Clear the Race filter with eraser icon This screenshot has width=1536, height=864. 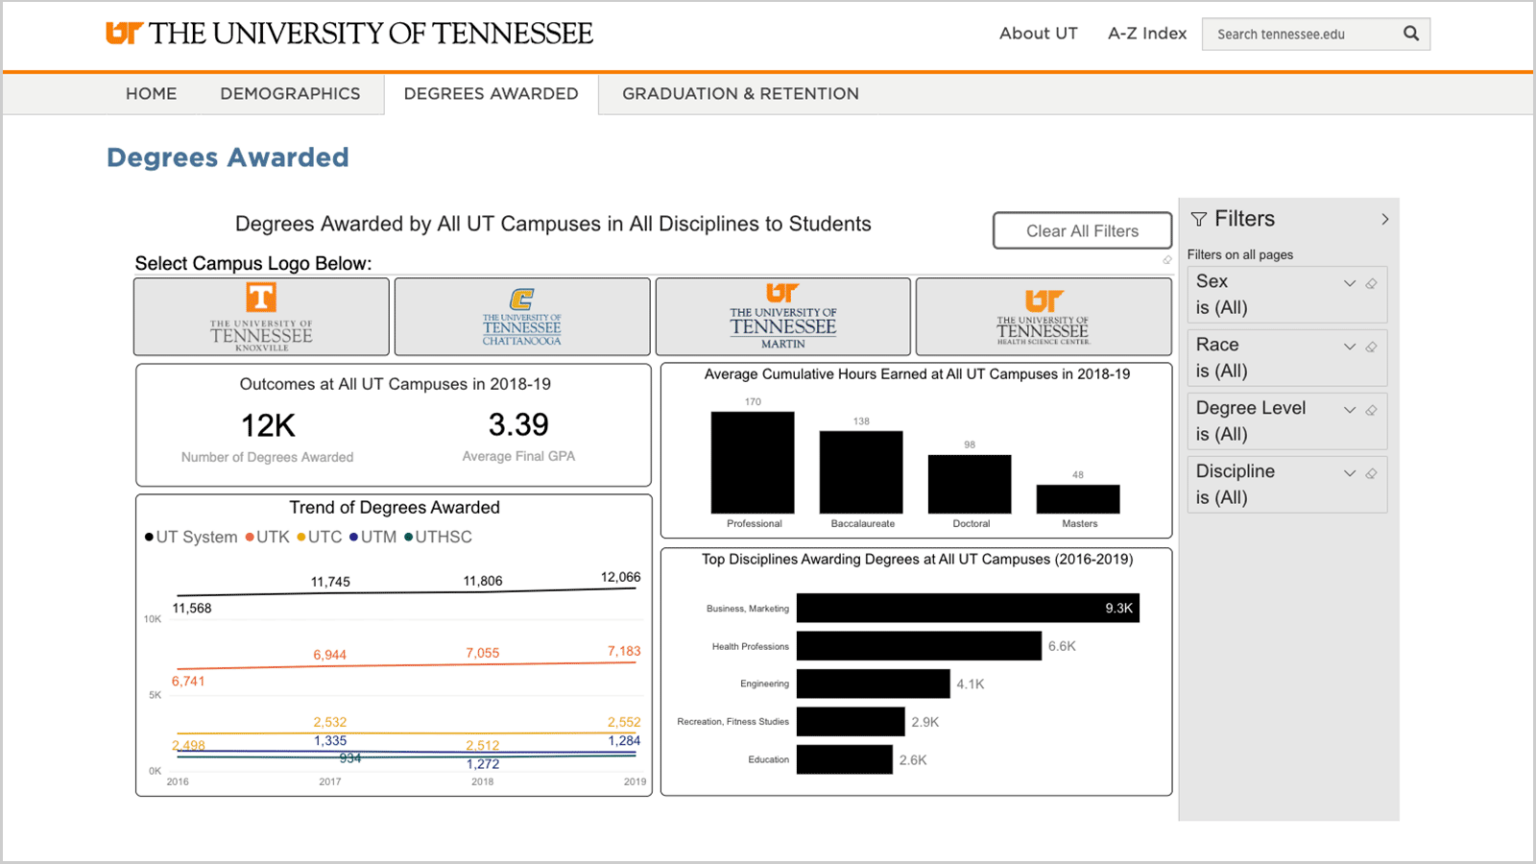point(1371,346)
